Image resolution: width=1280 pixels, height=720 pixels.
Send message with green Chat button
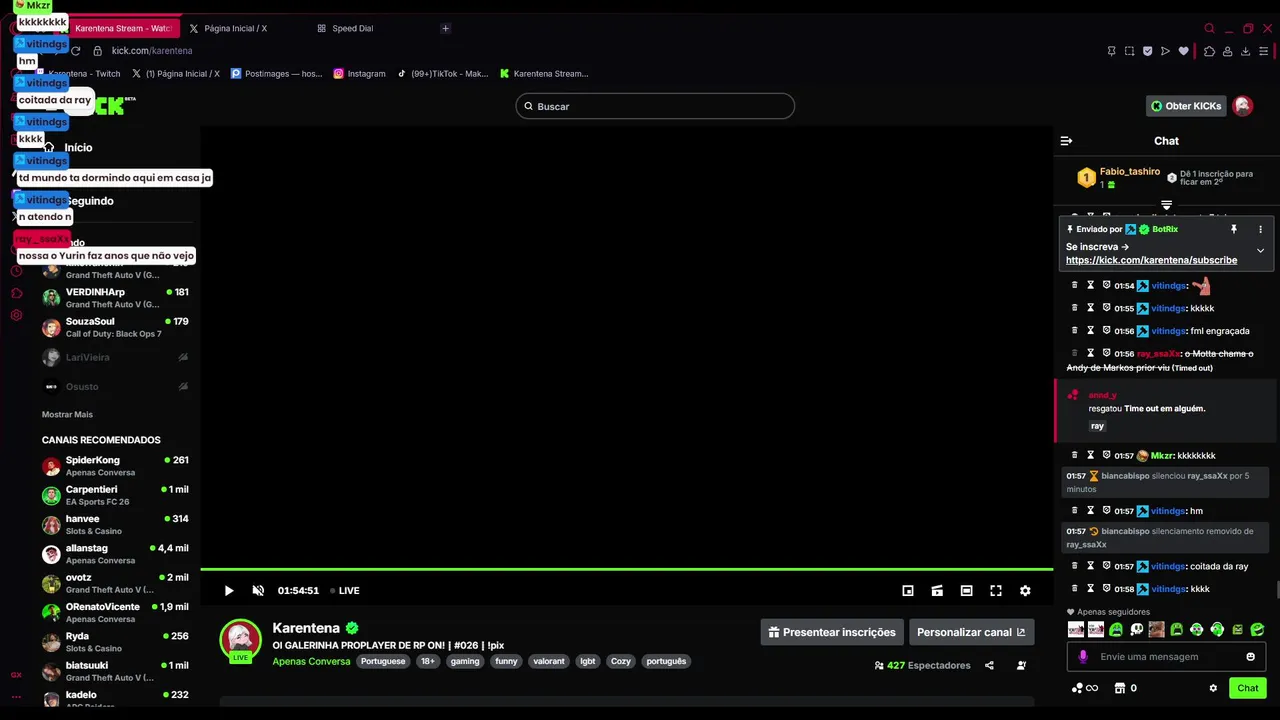click(1247, 688)
